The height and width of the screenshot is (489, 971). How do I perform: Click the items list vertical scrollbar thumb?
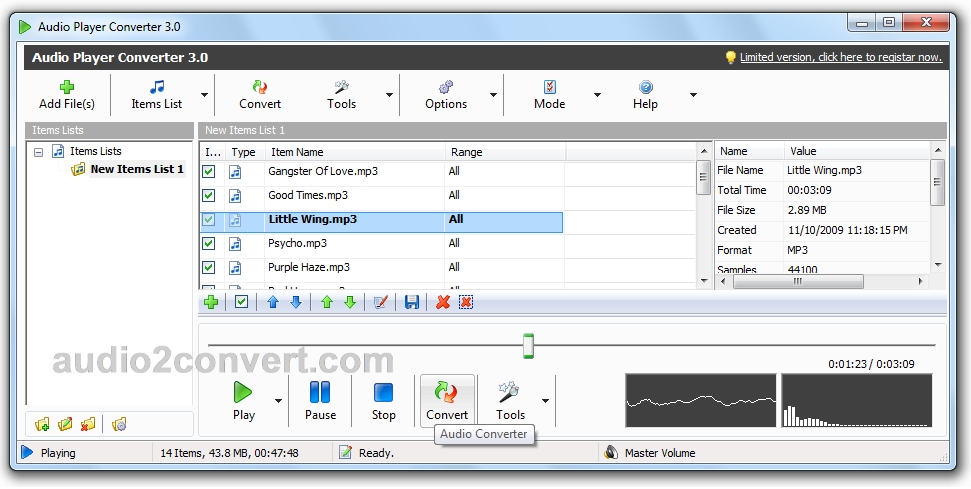[x=703, y=177]
